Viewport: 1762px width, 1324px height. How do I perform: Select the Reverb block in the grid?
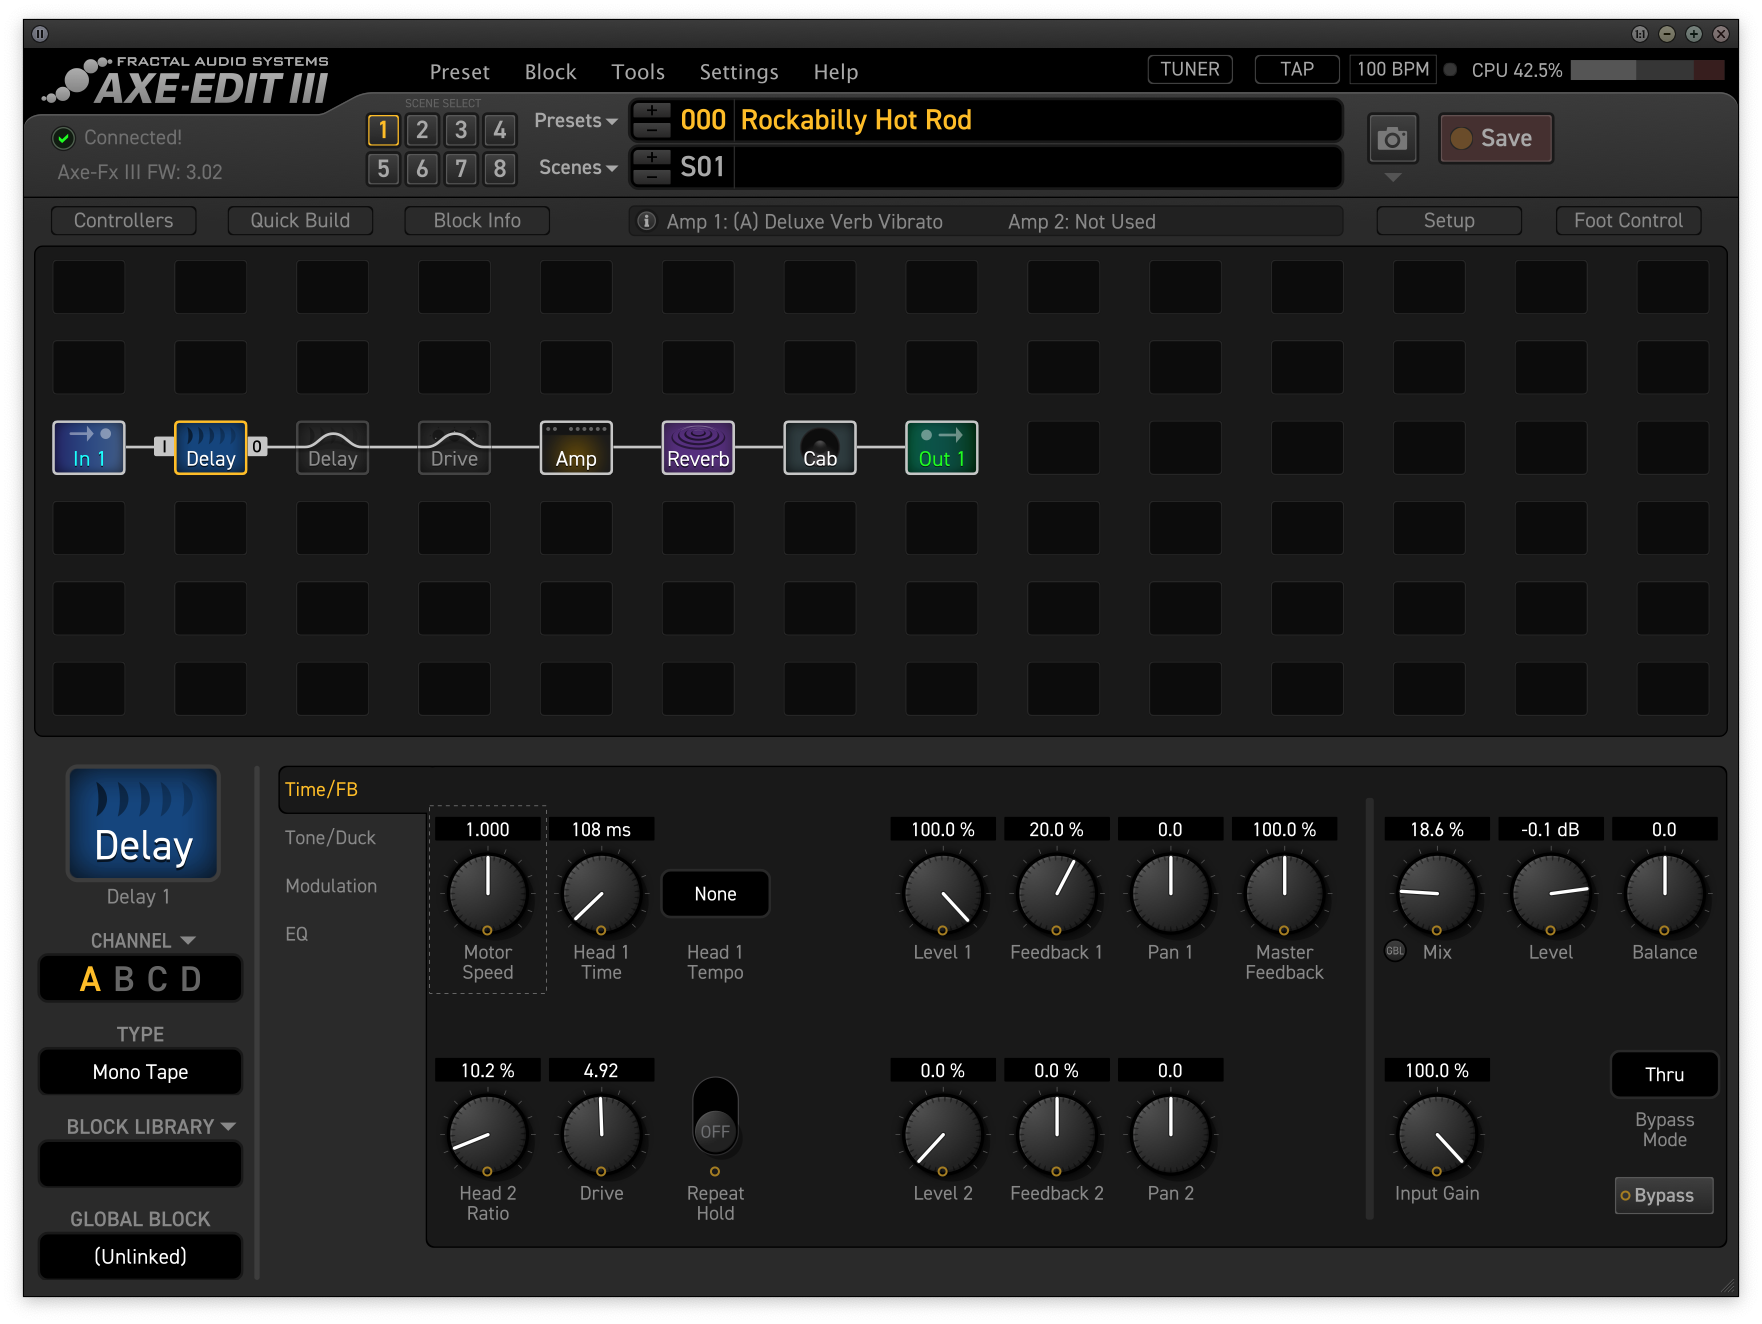point(699,447)
